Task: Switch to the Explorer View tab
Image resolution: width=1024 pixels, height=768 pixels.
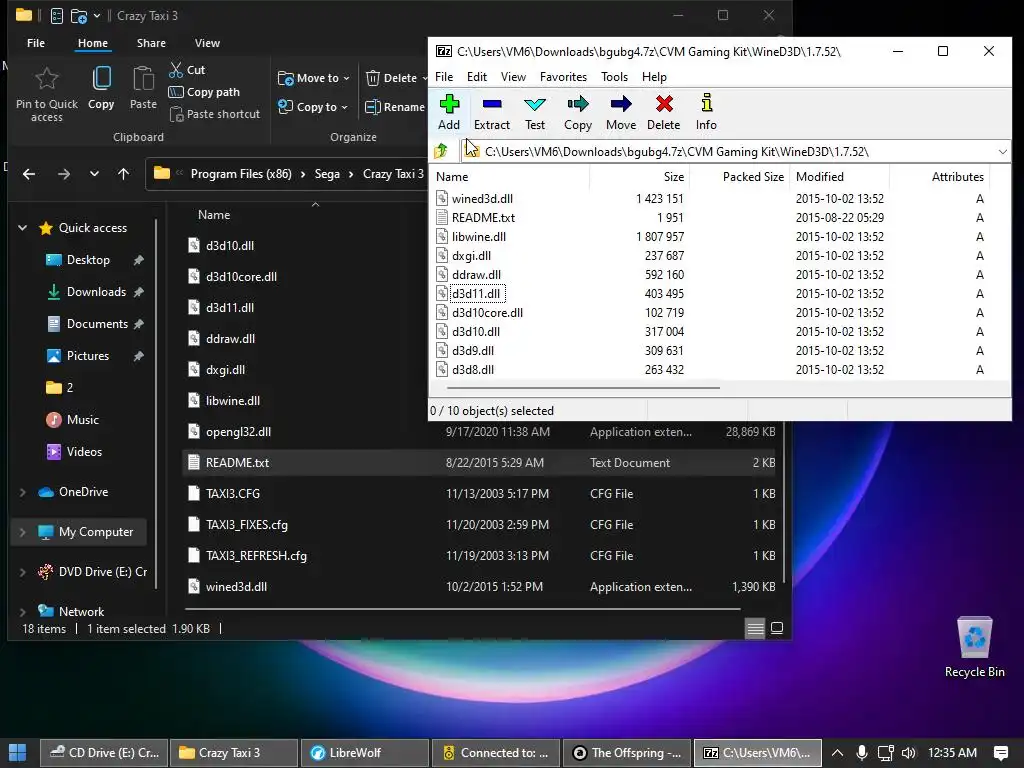Action: 207,43
